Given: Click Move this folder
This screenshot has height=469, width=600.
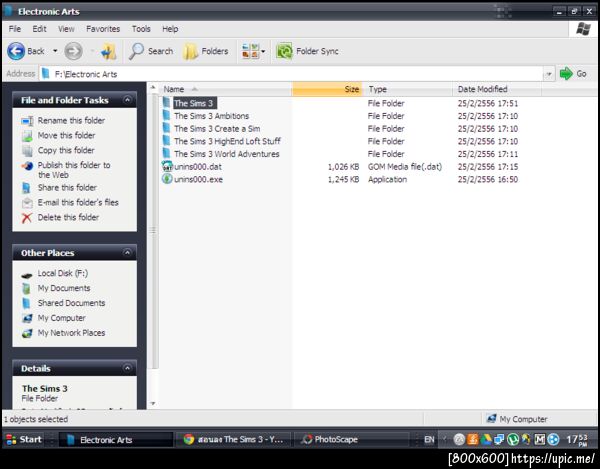Looking at the screenshot, I should [x=67, y=135].
